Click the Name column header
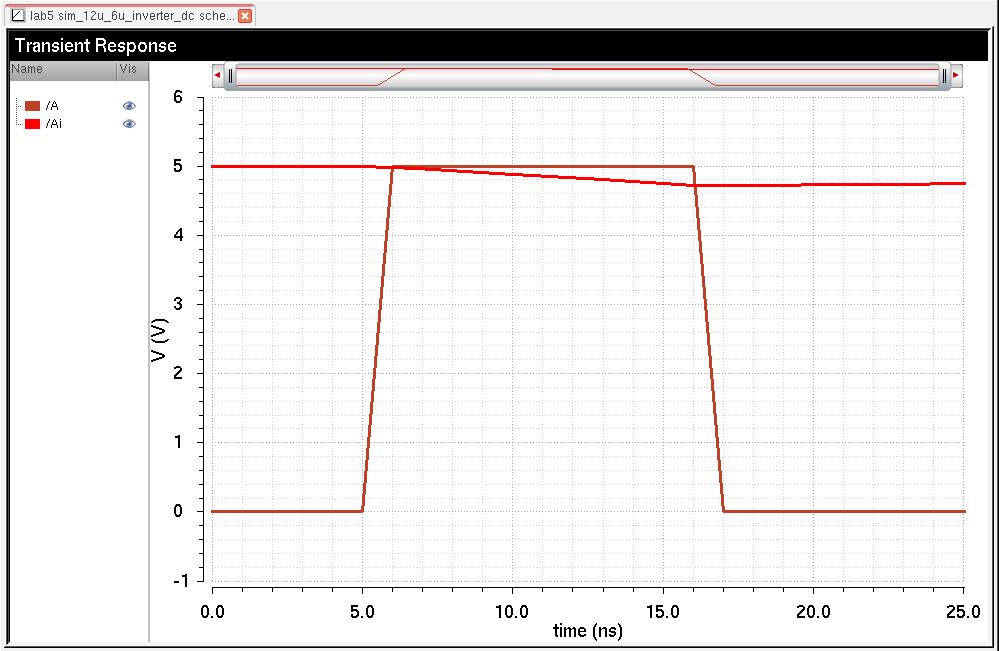 click(63, 69)
